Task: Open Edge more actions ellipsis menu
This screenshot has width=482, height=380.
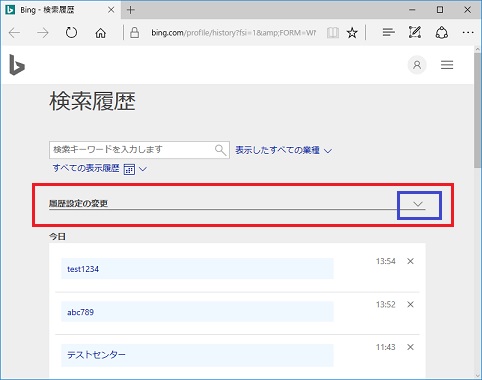Action: (468, 33)
